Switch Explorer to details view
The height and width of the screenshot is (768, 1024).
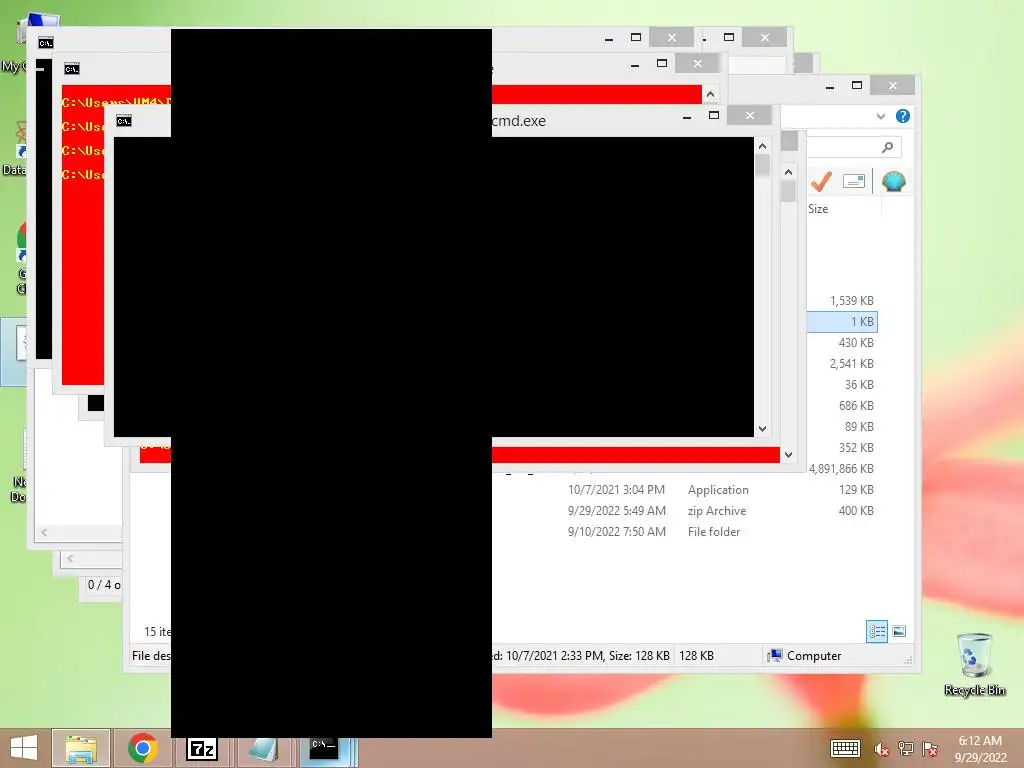[877, 632]
